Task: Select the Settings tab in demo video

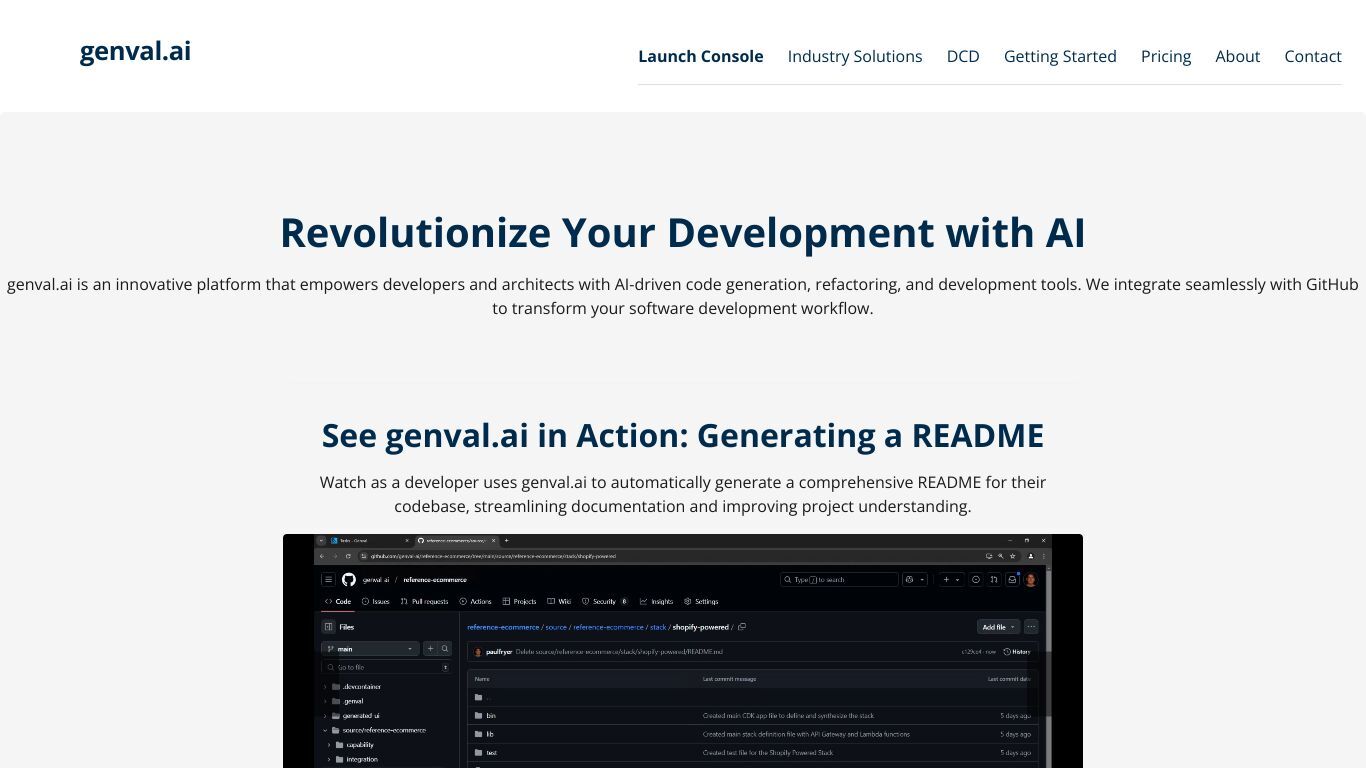Action: [701, 602]
